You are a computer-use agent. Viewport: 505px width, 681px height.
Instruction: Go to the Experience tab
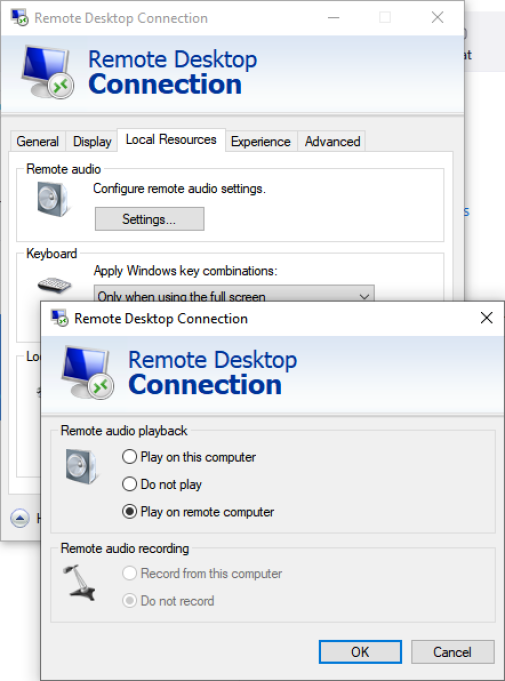261,141
